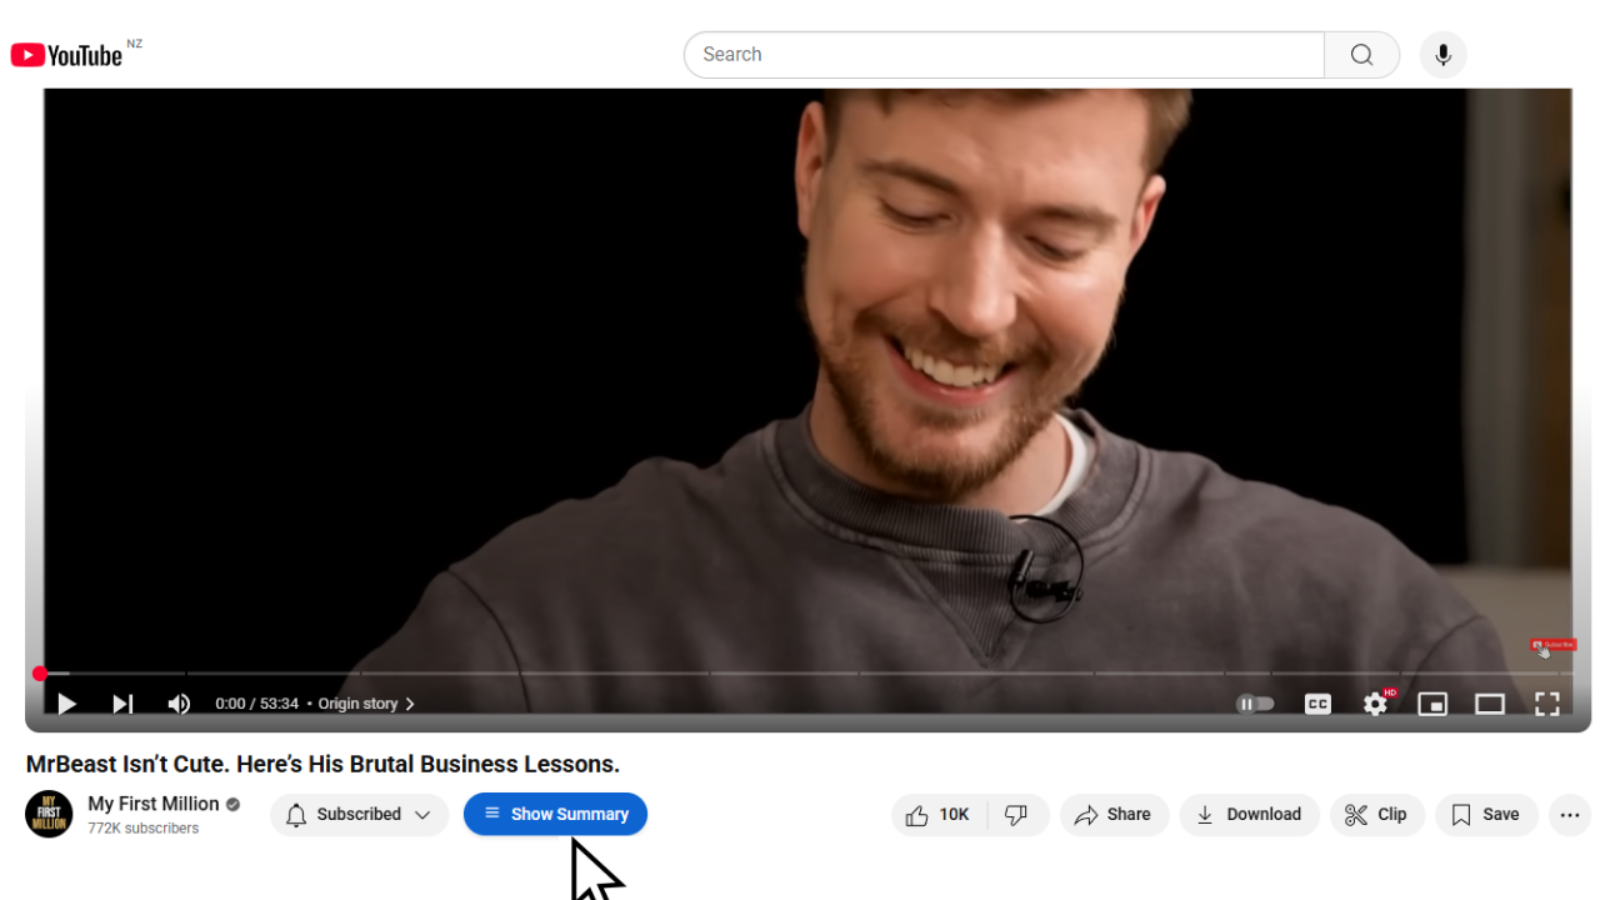Viewport: 1600px width, 900px height.
Task: Dislike this video
Action: click(1016, 815)
